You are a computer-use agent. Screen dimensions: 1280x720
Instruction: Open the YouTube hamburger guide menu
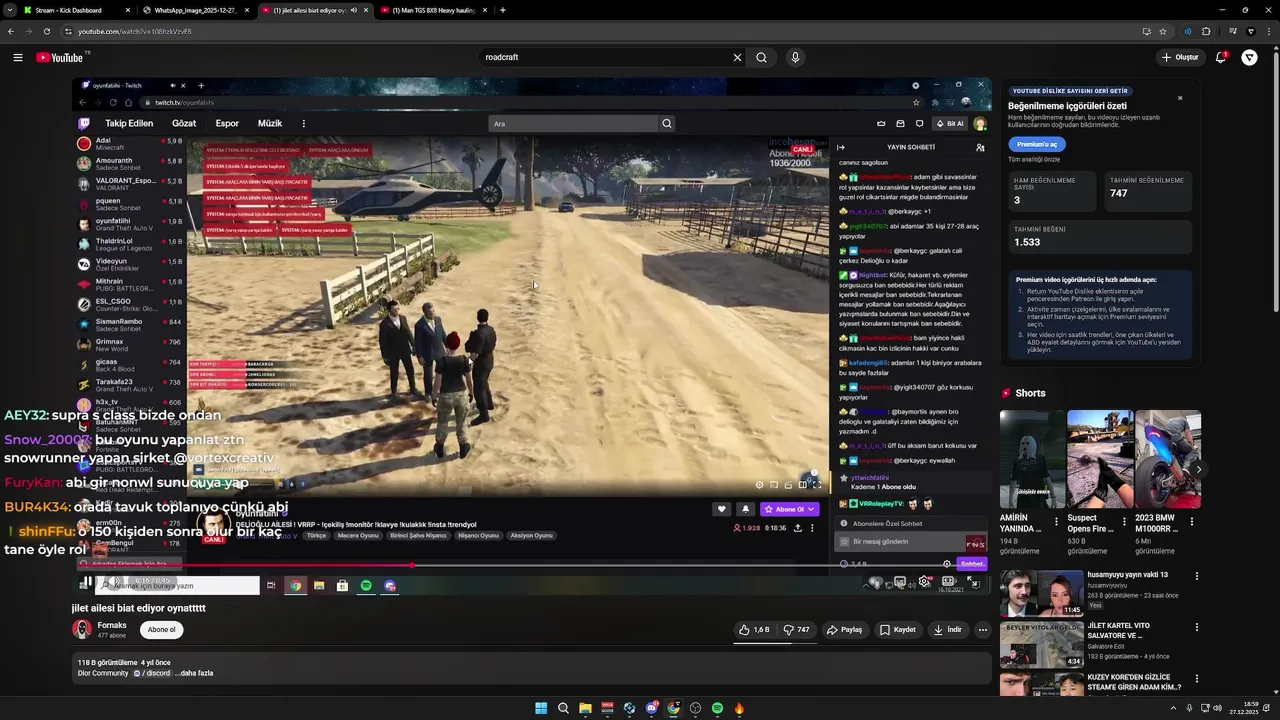(18, 57)
